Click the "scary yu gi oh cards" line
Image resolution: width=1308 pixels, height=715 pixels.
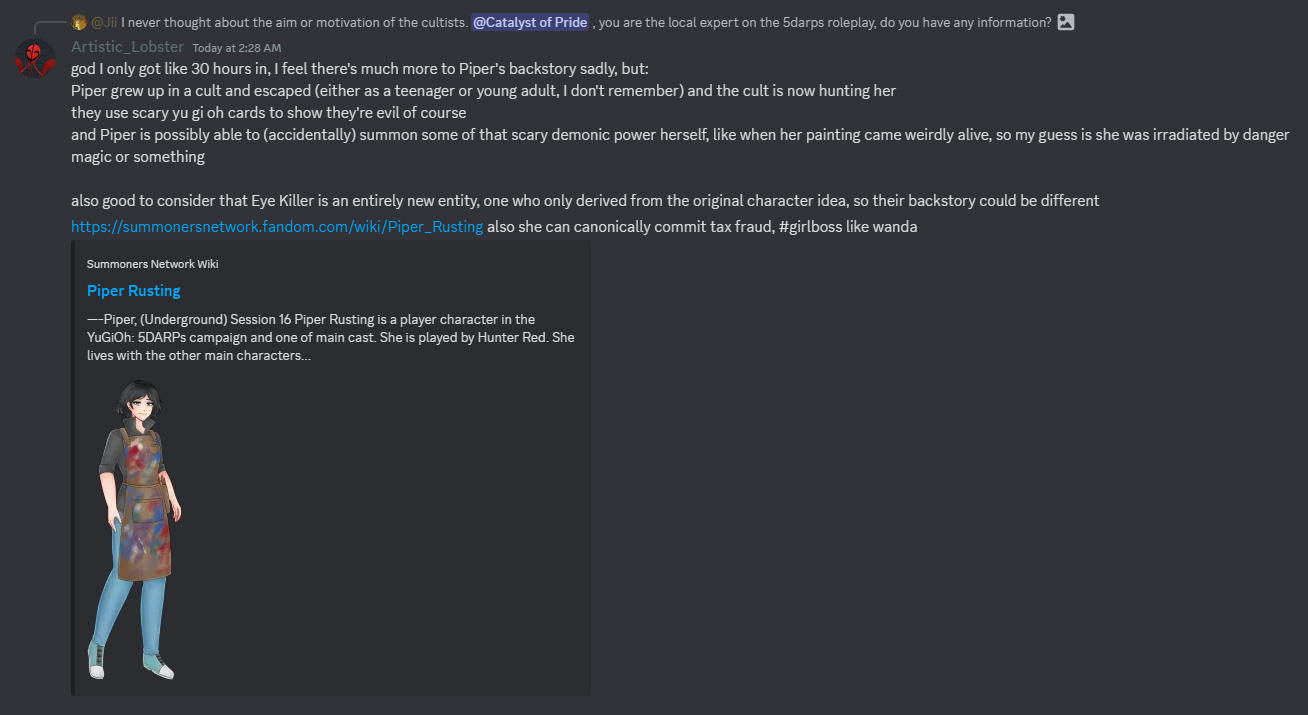[x=268, y=113]
